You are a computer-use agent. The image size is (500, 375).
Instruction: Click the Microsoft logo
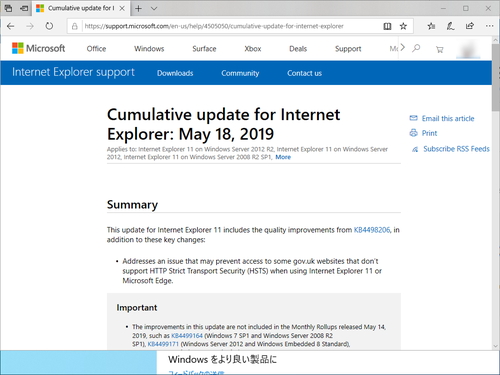[38, 48]
